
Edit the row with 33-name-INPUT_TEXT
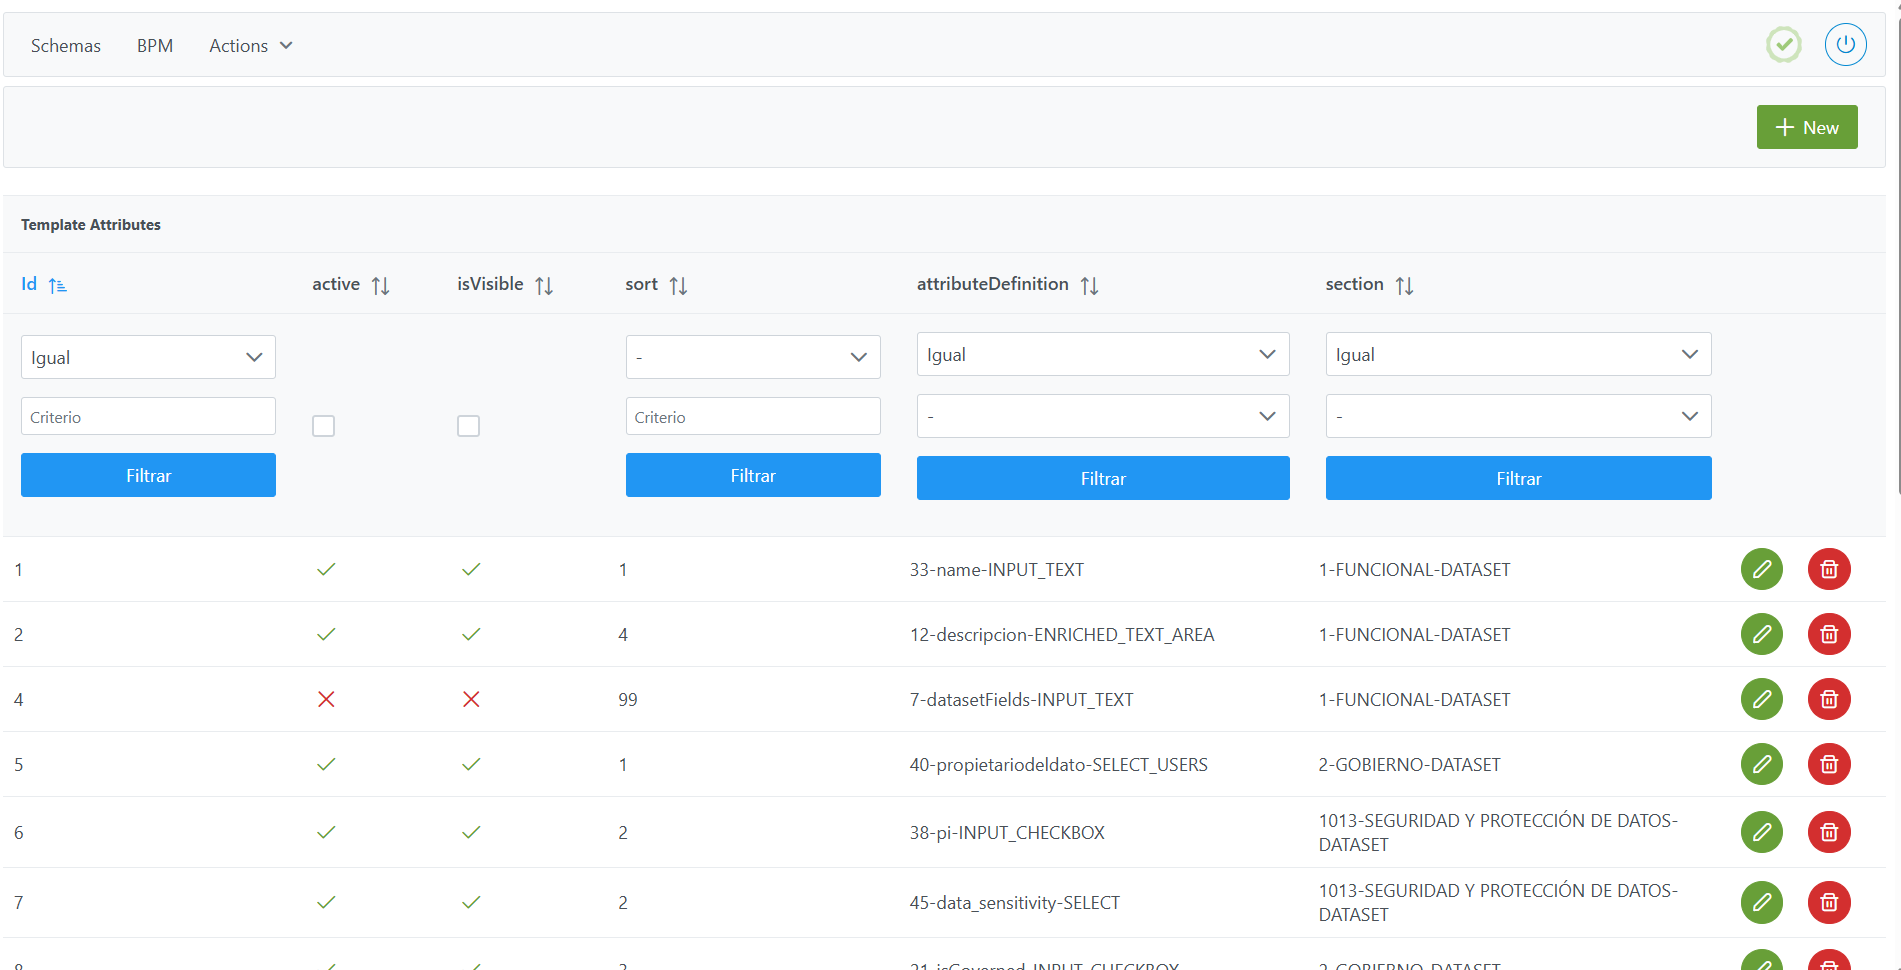1761,569
